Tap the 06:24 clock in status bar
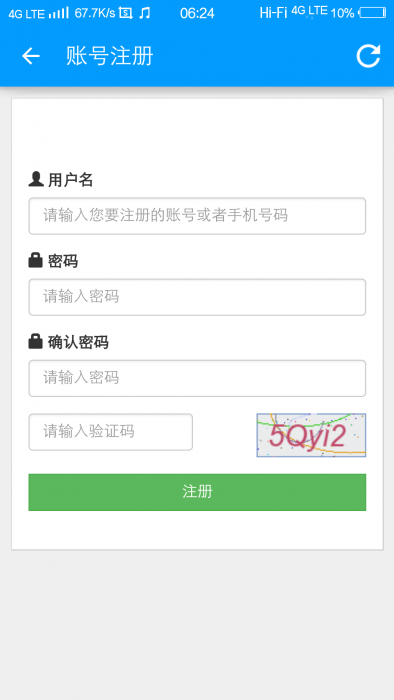Viewport: 394px width, 700px height. click(x=197, y=13)
